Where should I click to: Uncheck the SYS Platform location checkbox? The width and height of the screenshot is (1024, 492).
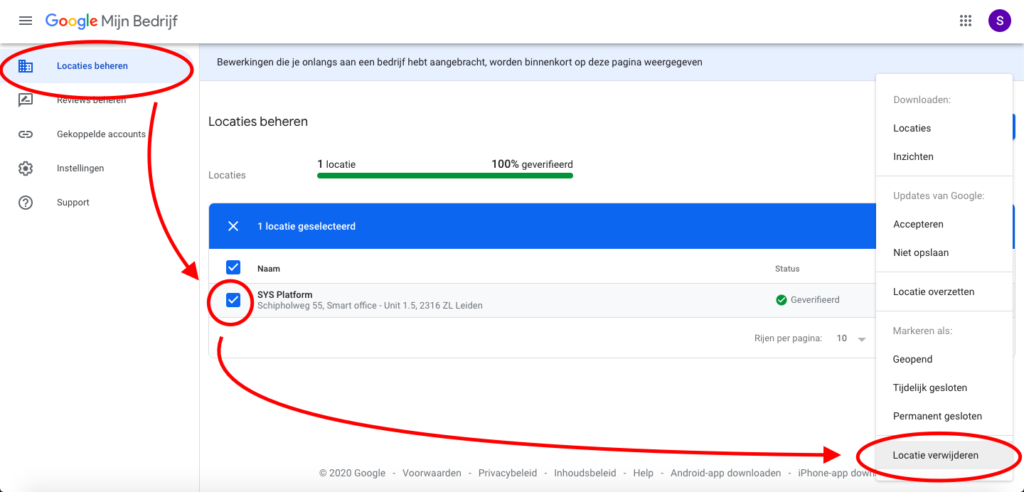233,300
